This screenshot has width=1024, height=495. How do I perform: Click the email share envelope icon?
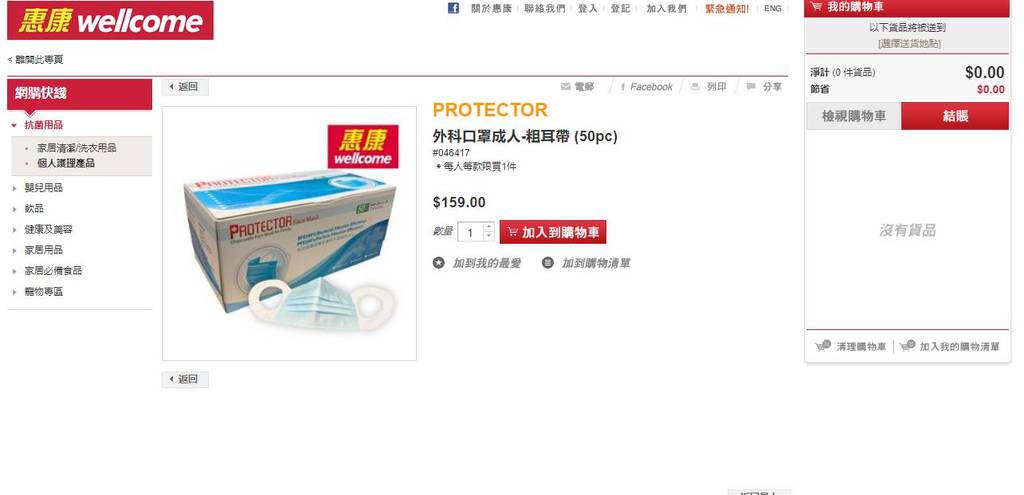pyautogui.click(x=566, y=87)
